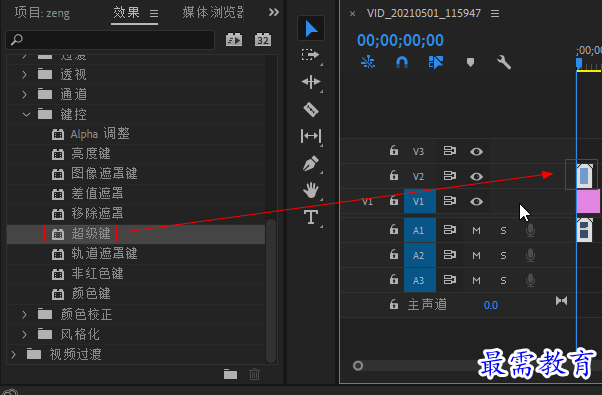Toggle lock on V3 track
This screenshot has height=395, width=602.
pos(394,150)
